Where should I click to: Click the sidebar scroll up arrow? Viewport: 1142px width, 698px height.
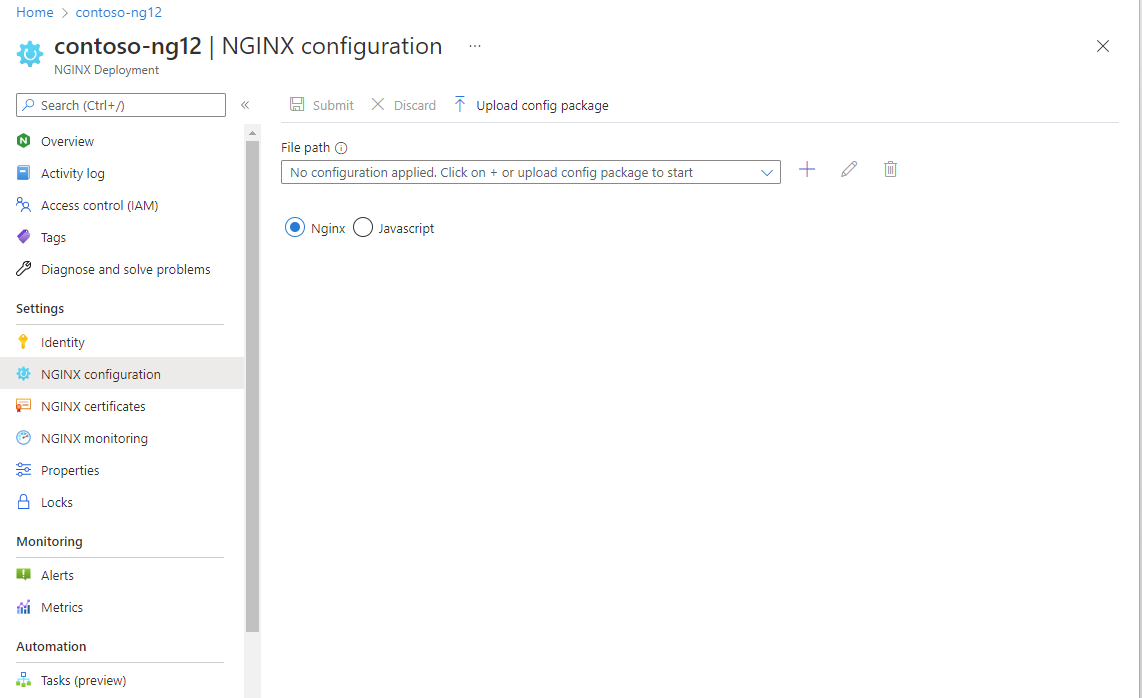[x=252, y=133]
